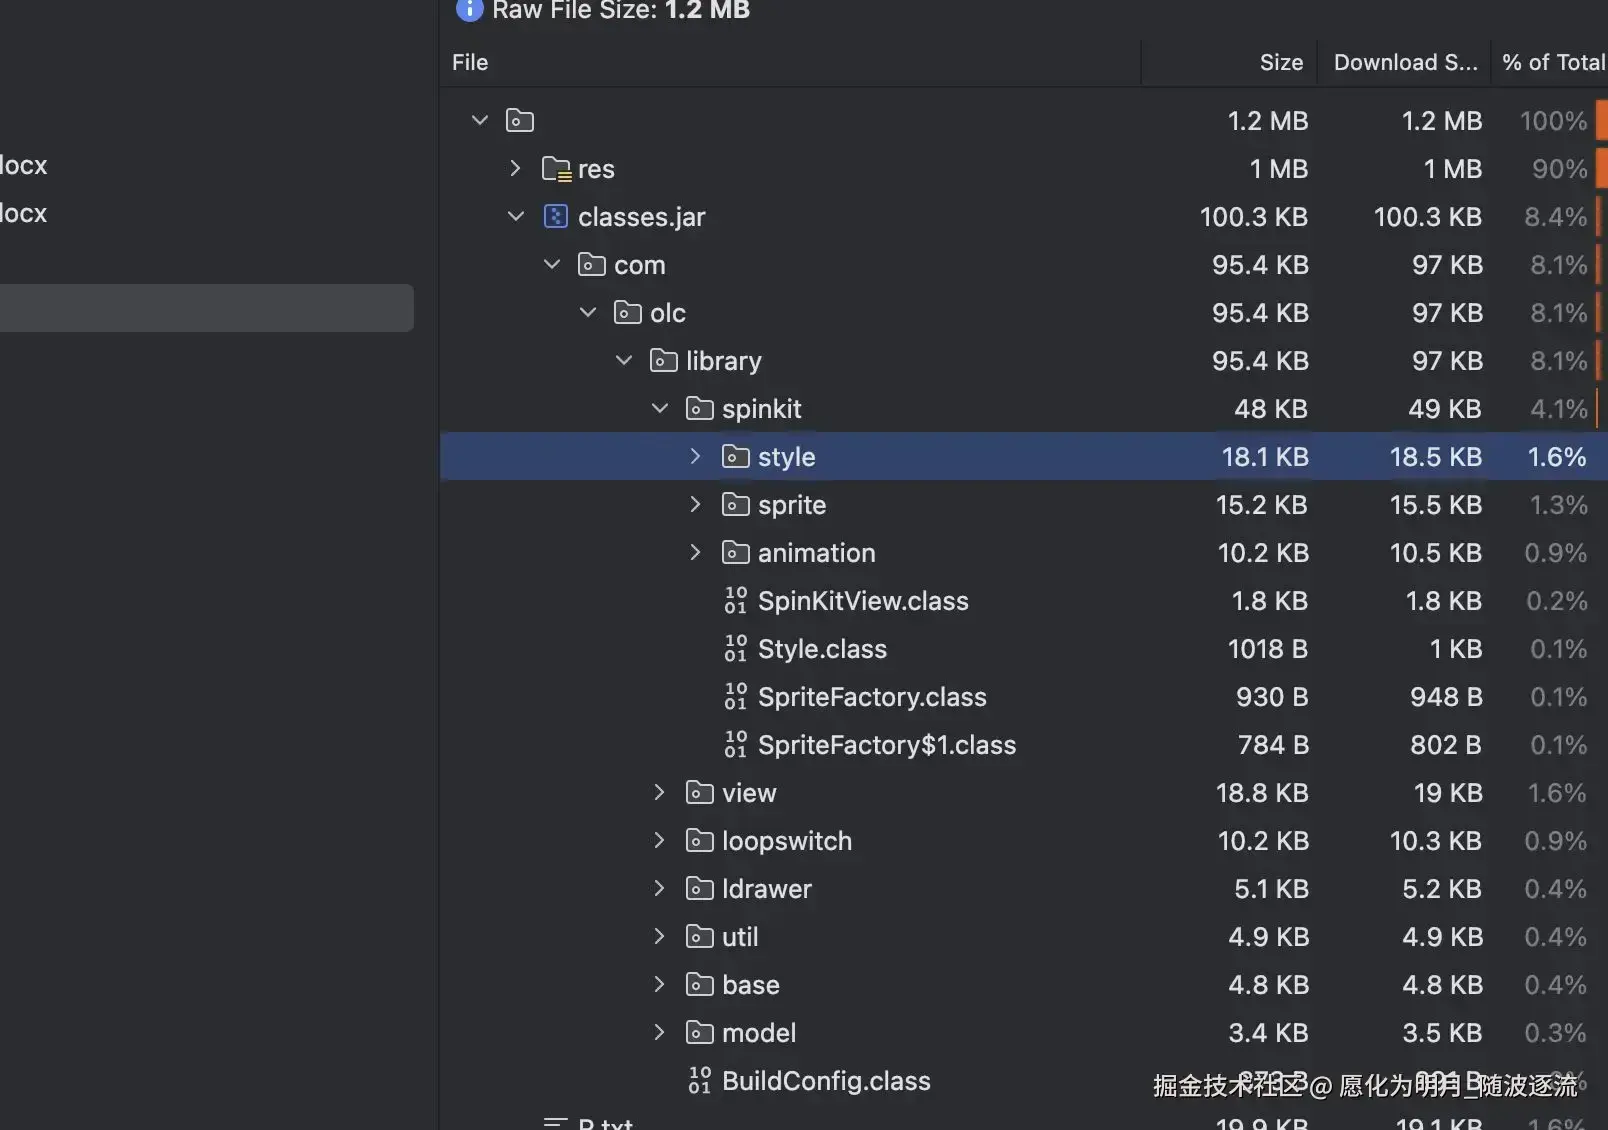Screen dimensions: 1608x1130
Task: Collapse the library package
Action: click(x=624, y=361)
